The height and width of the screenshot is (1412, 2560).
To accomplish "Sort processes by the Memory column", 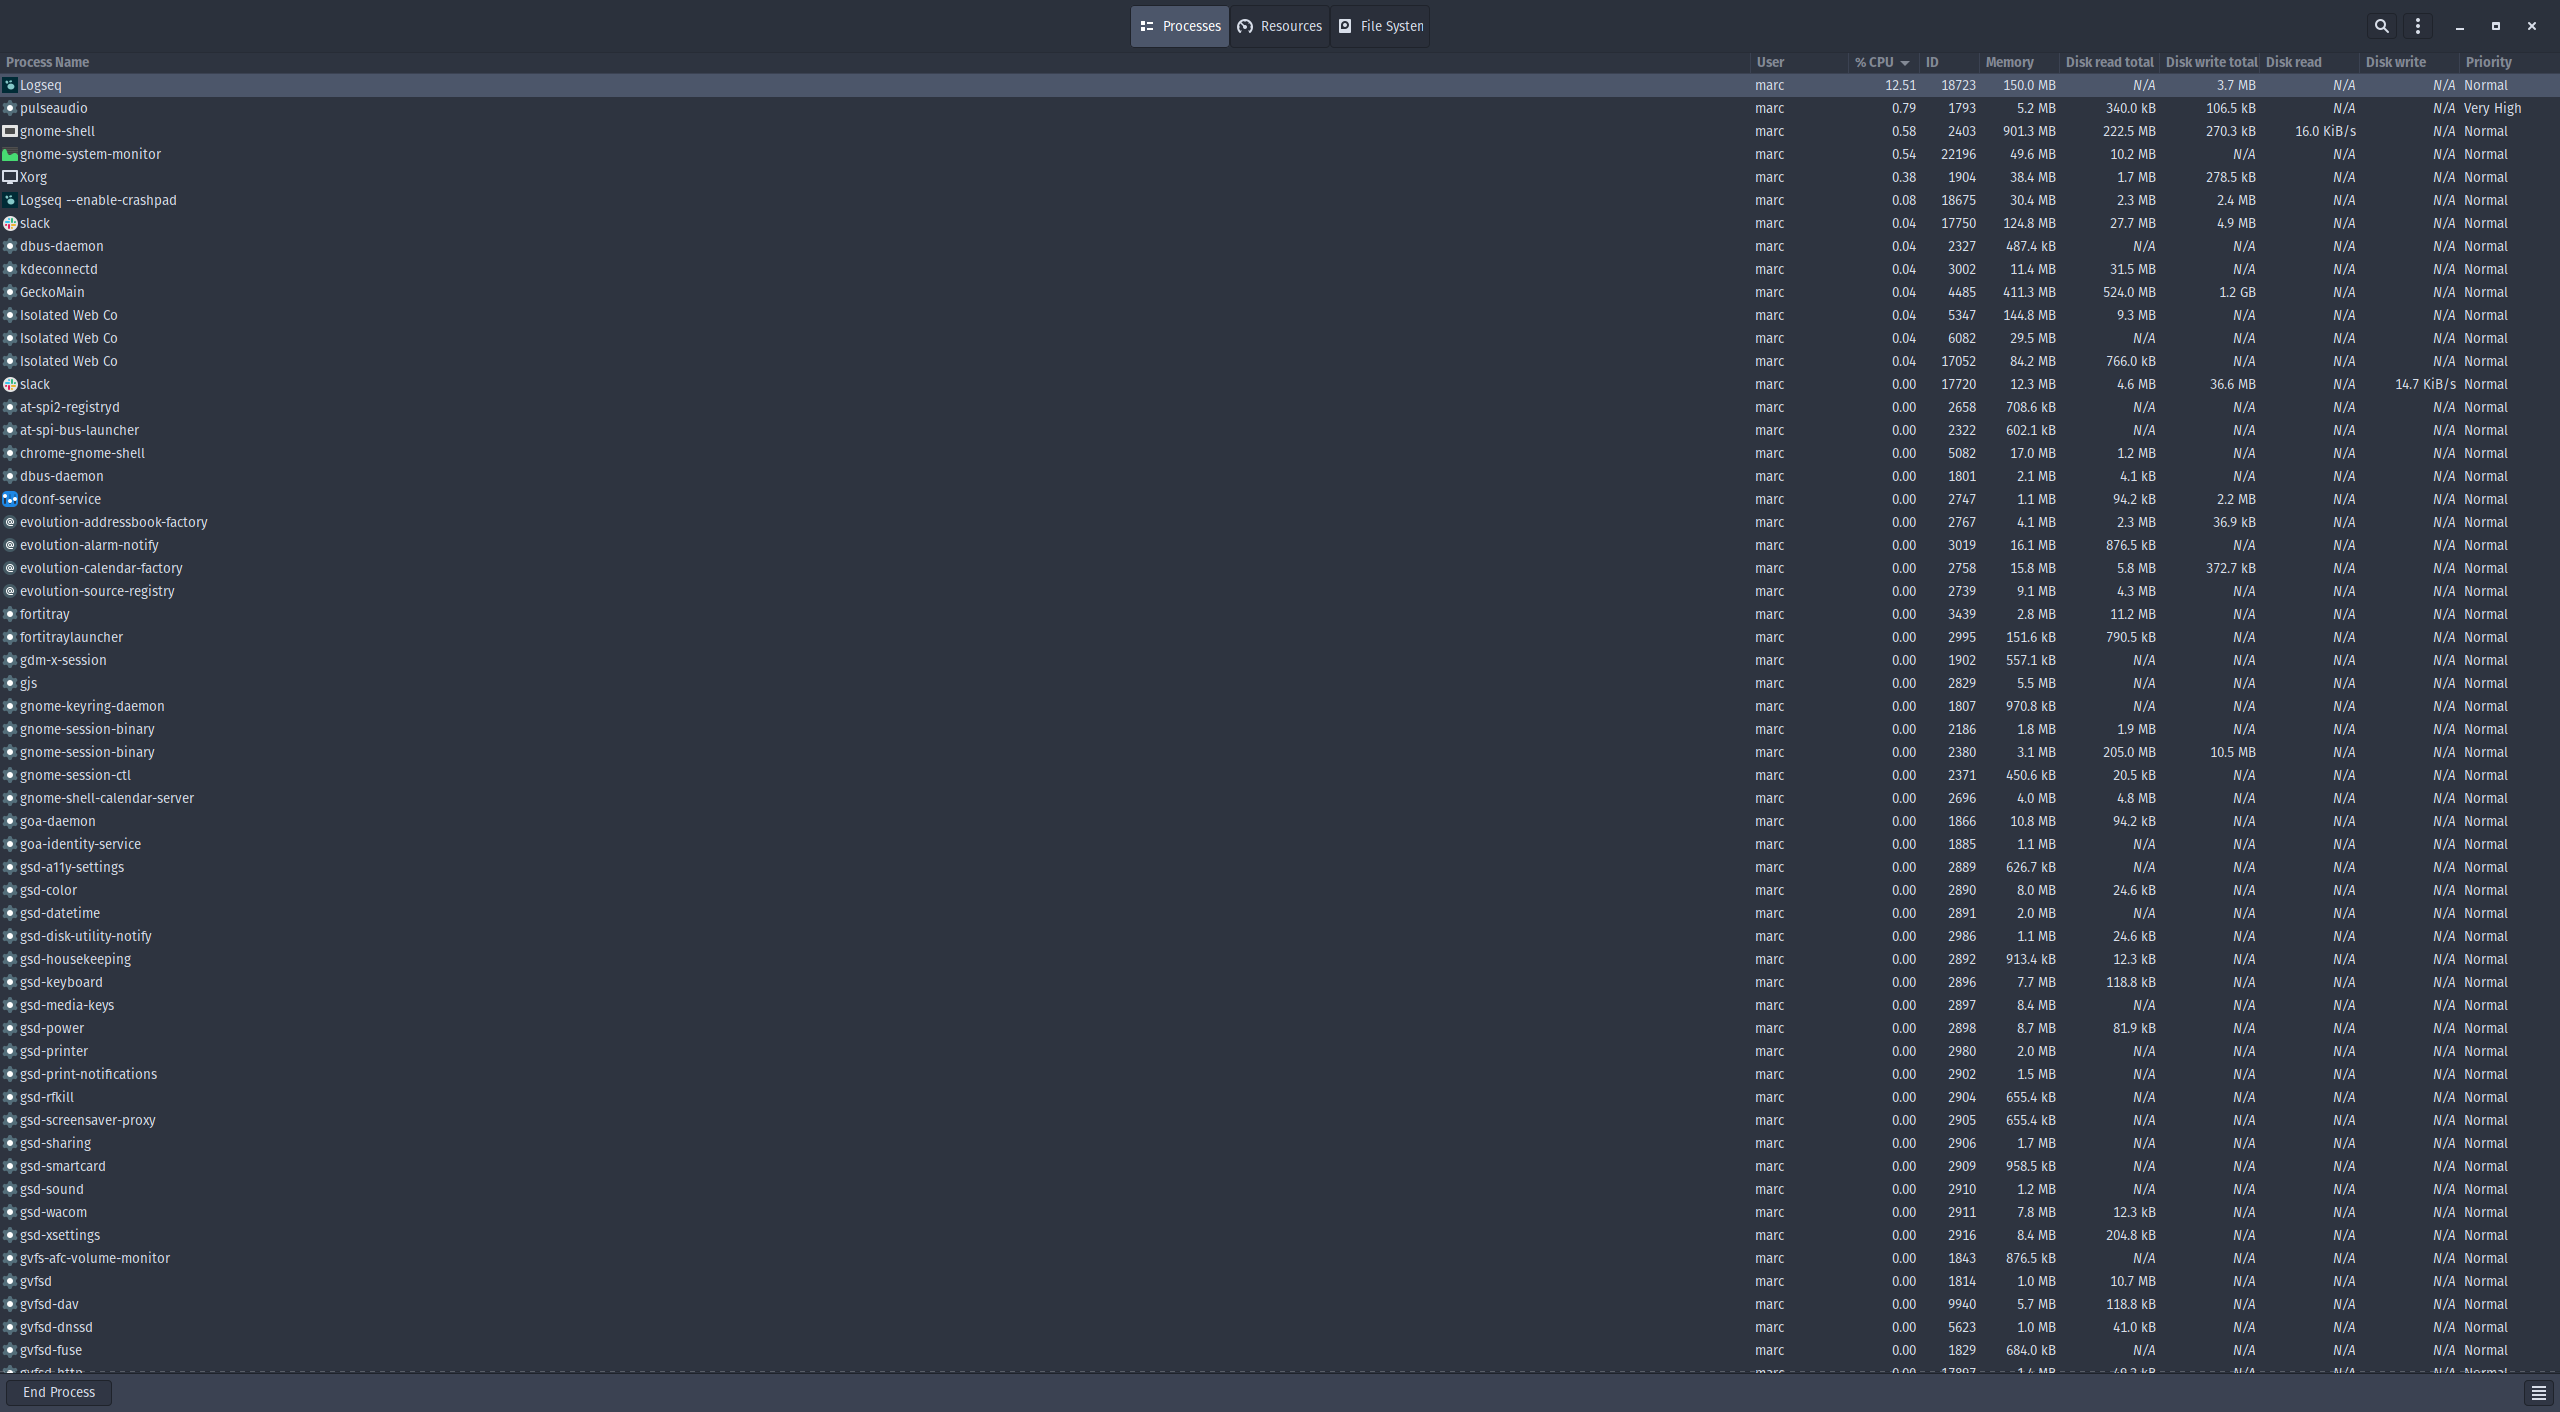I will click(x=2010, y=61).
